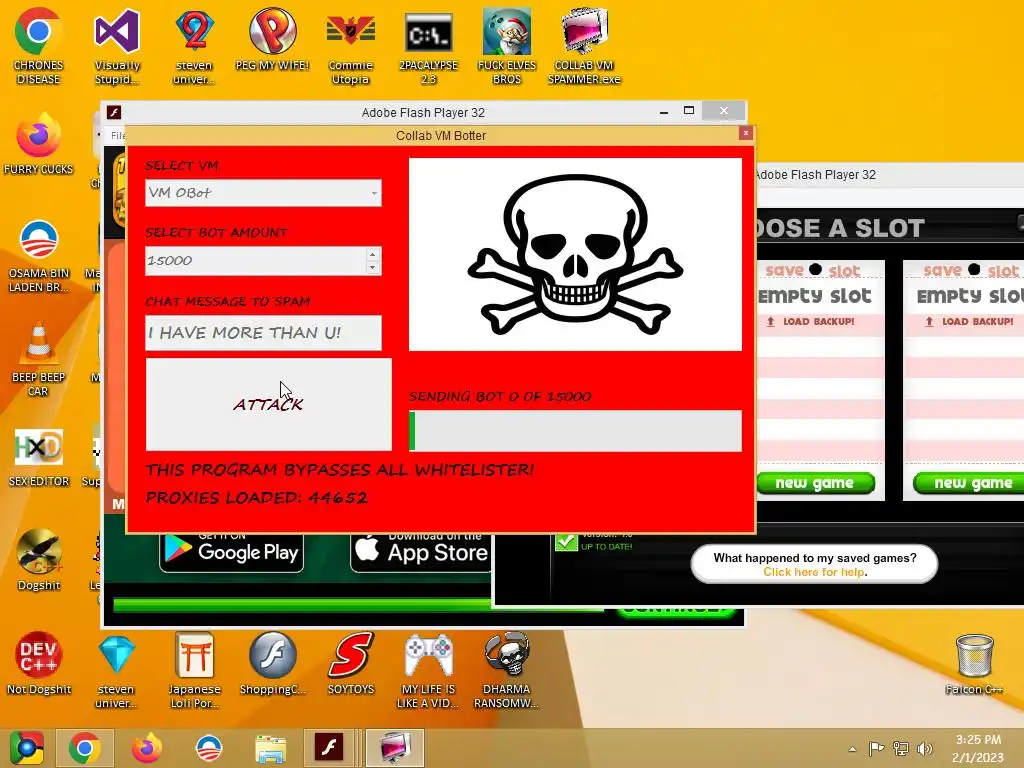The width and height of the screenshot is (1024, 768).
Task: Click the chat message to spam field
Action: [263, 332]
